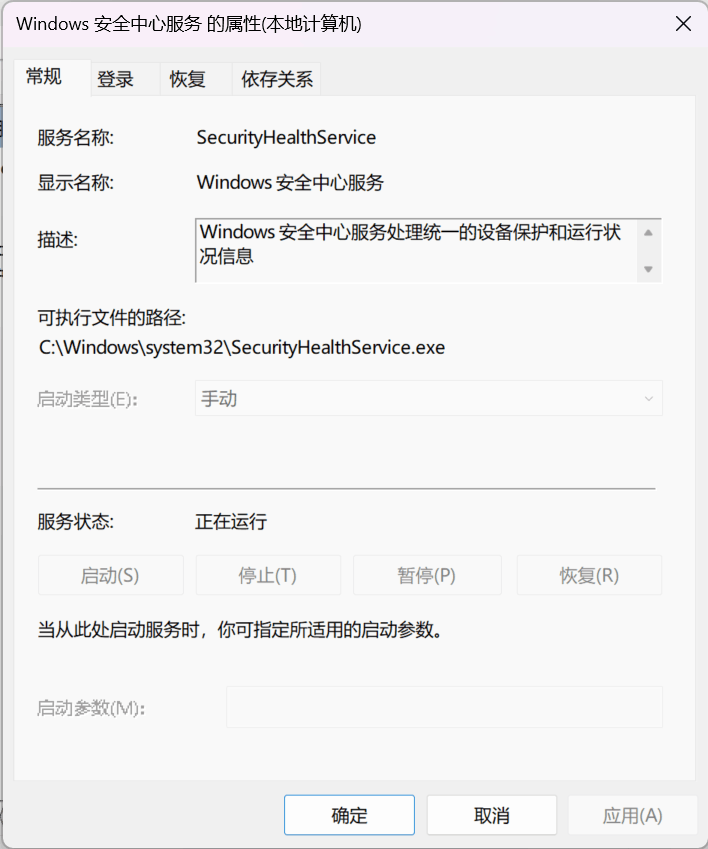Screen dimensions: 708x849
Task: Click the 显示名称 label
Action: [76, 182]
